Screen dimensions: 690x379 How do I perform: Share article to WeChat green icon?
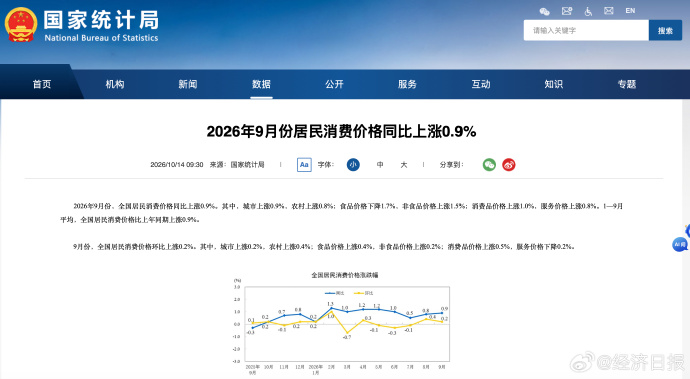[x=489, y=165]
